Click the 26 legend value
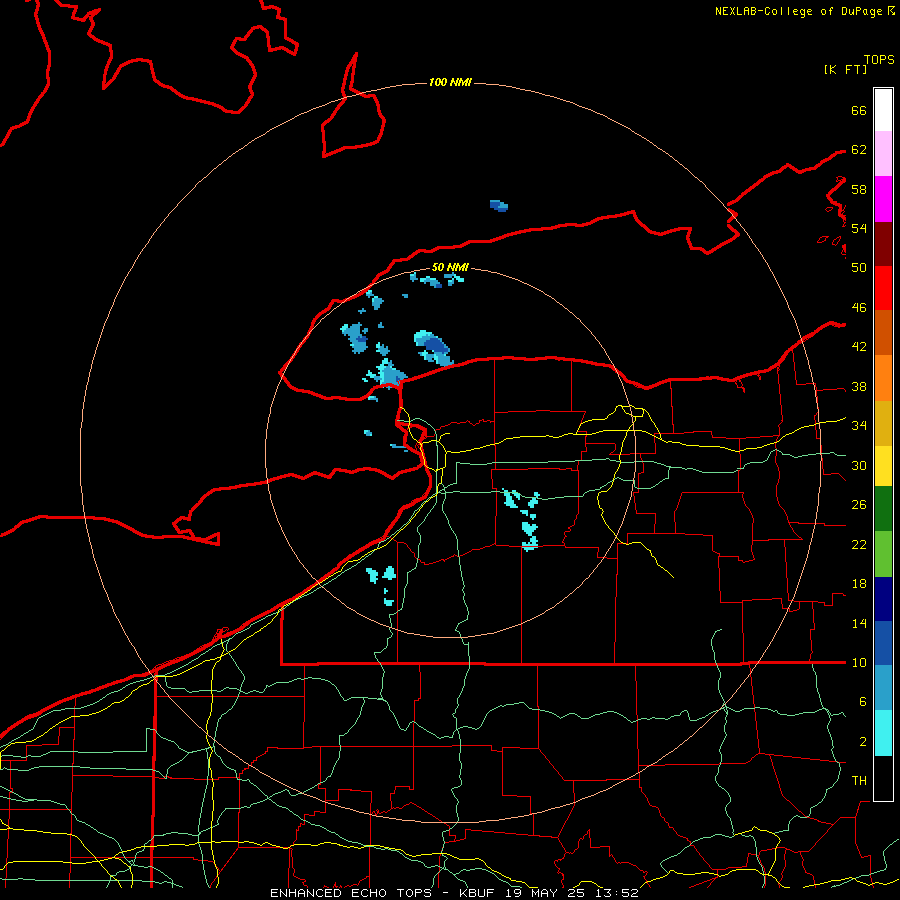Viewport: 900px width, 900px height. click(x=859, y=505)
